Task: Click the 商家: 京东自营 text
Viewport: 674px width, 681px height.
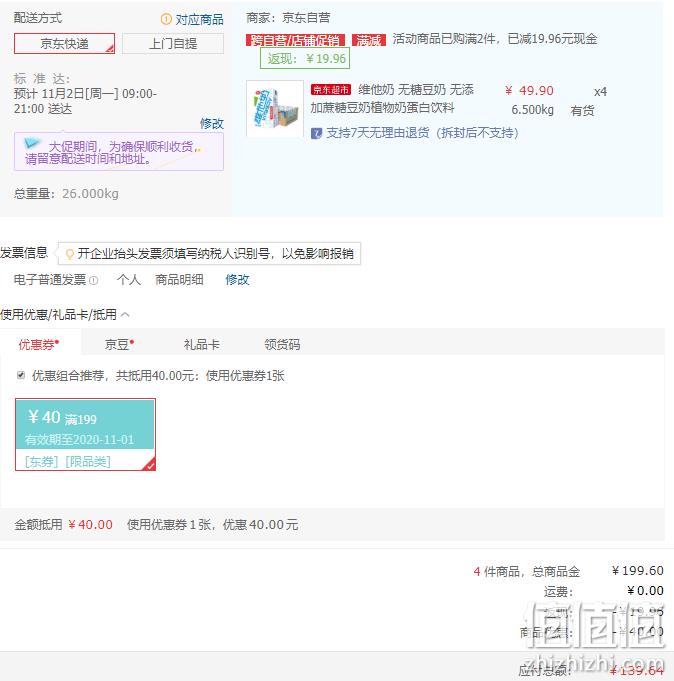Action: [x=288, y=18]
